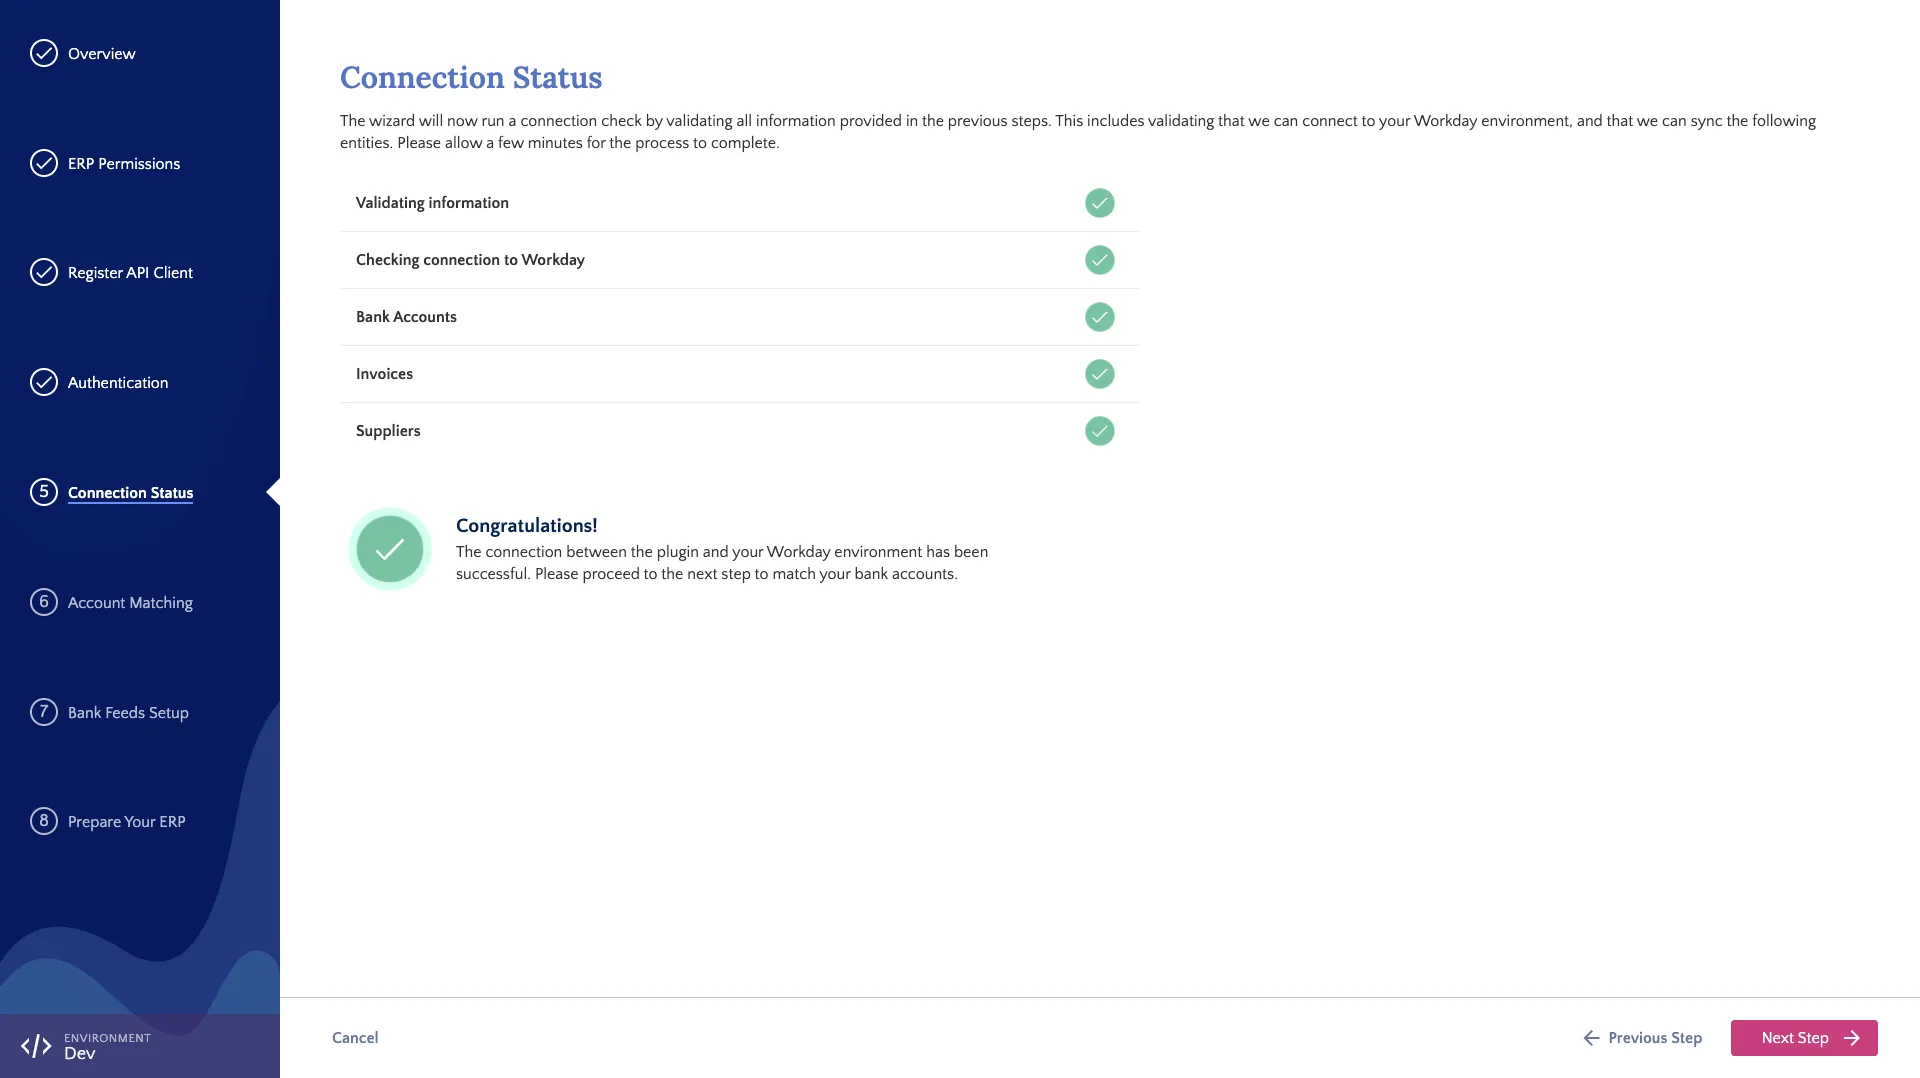Click the Connection Status page heading
The height and width of the screenshot is (1078, 1920).
[471, 77]
